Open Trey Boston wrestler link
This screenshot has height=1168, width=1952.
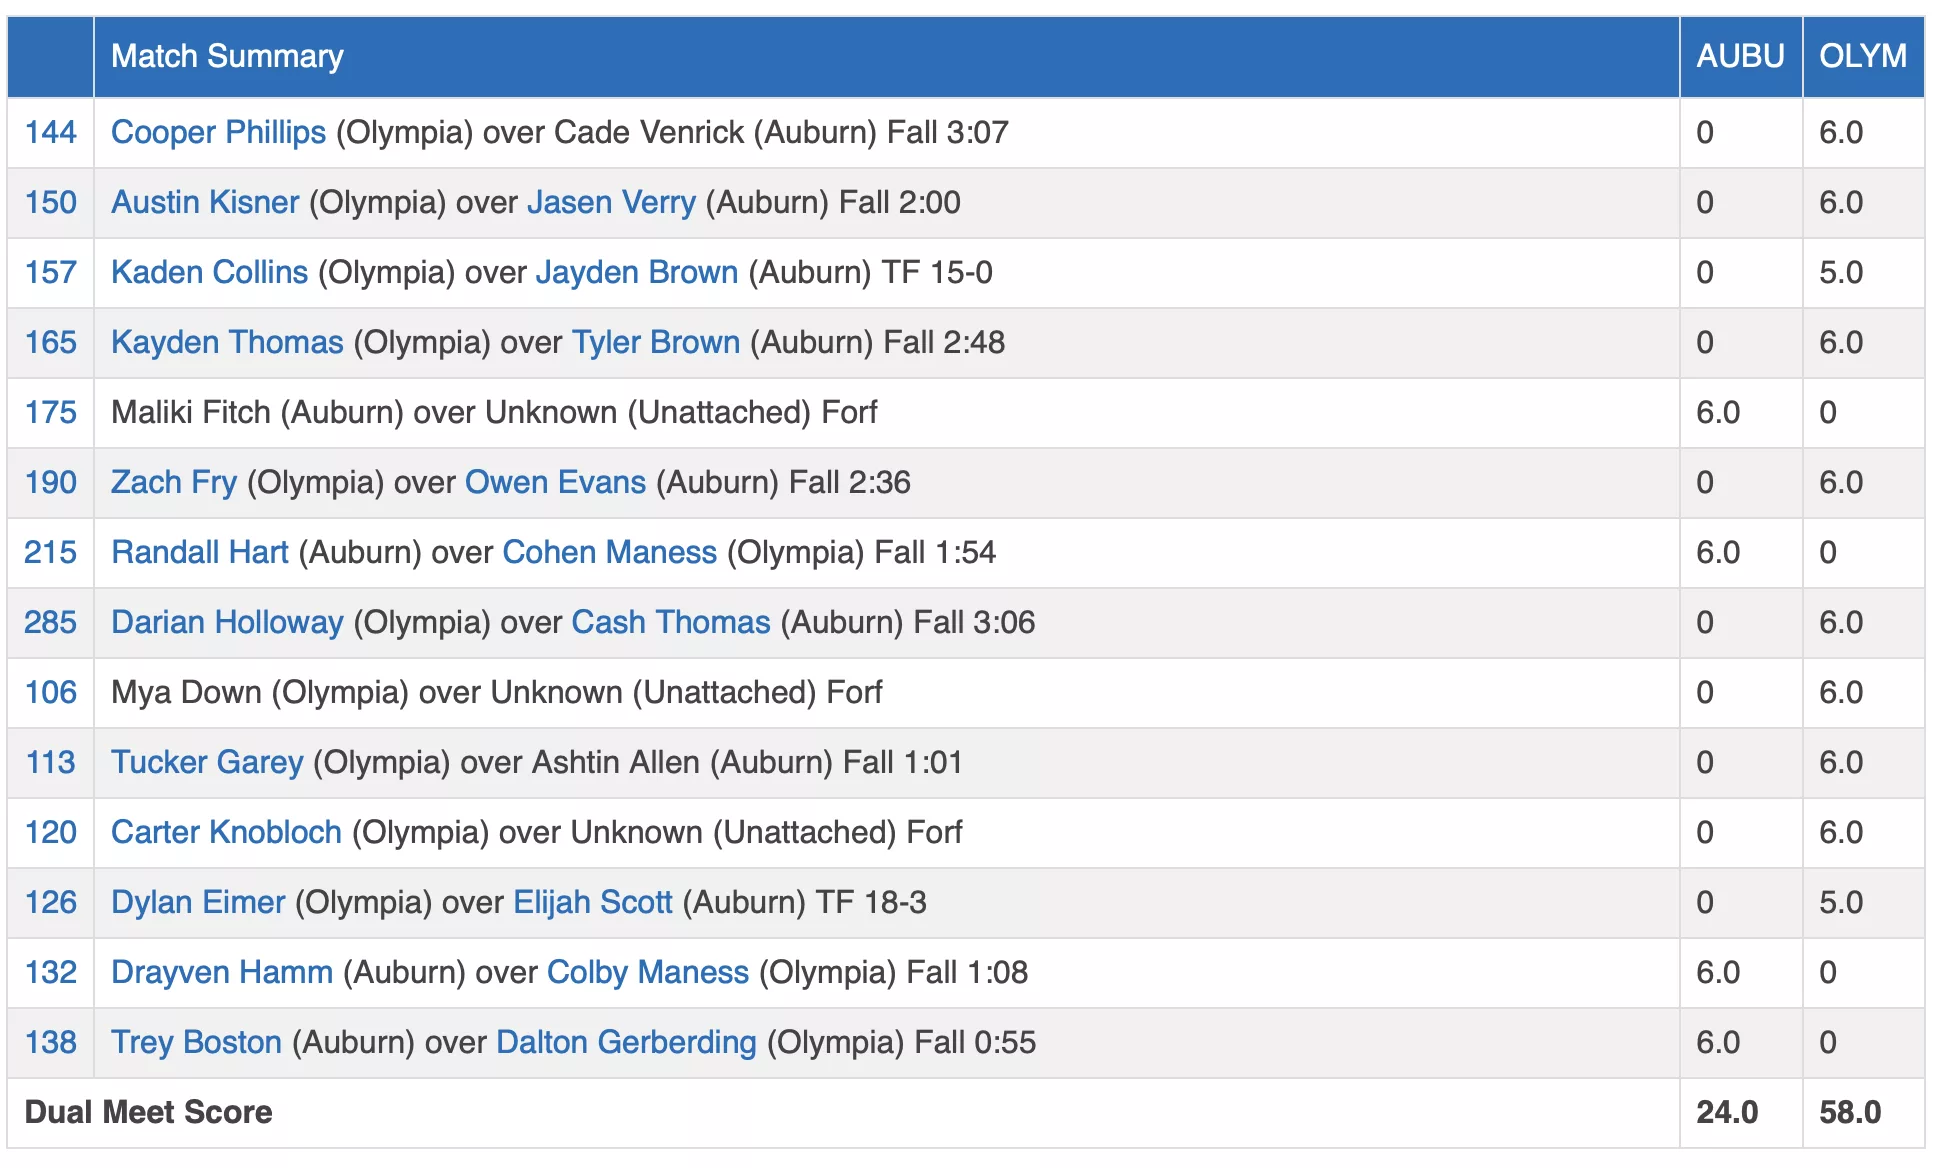click(196, 1042)
